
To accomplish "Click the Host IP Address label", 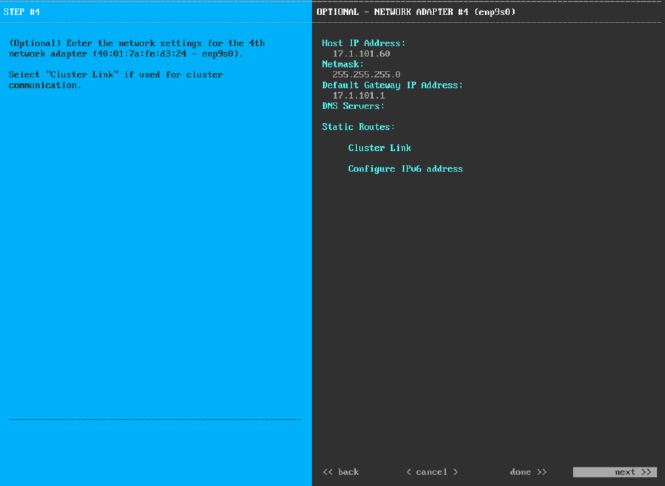I will point(363,46).
